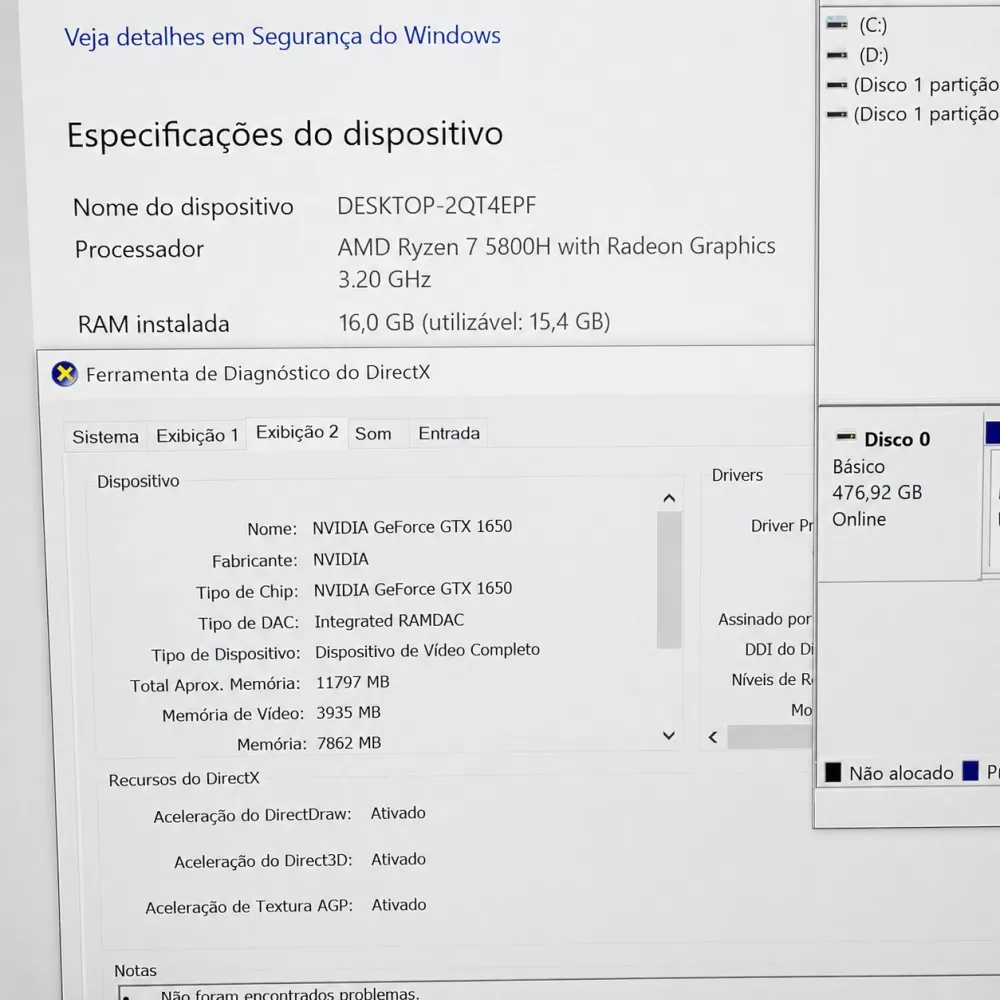Select the Exibição 2 tab
Screen dimensions: 1000x1000
297,432
